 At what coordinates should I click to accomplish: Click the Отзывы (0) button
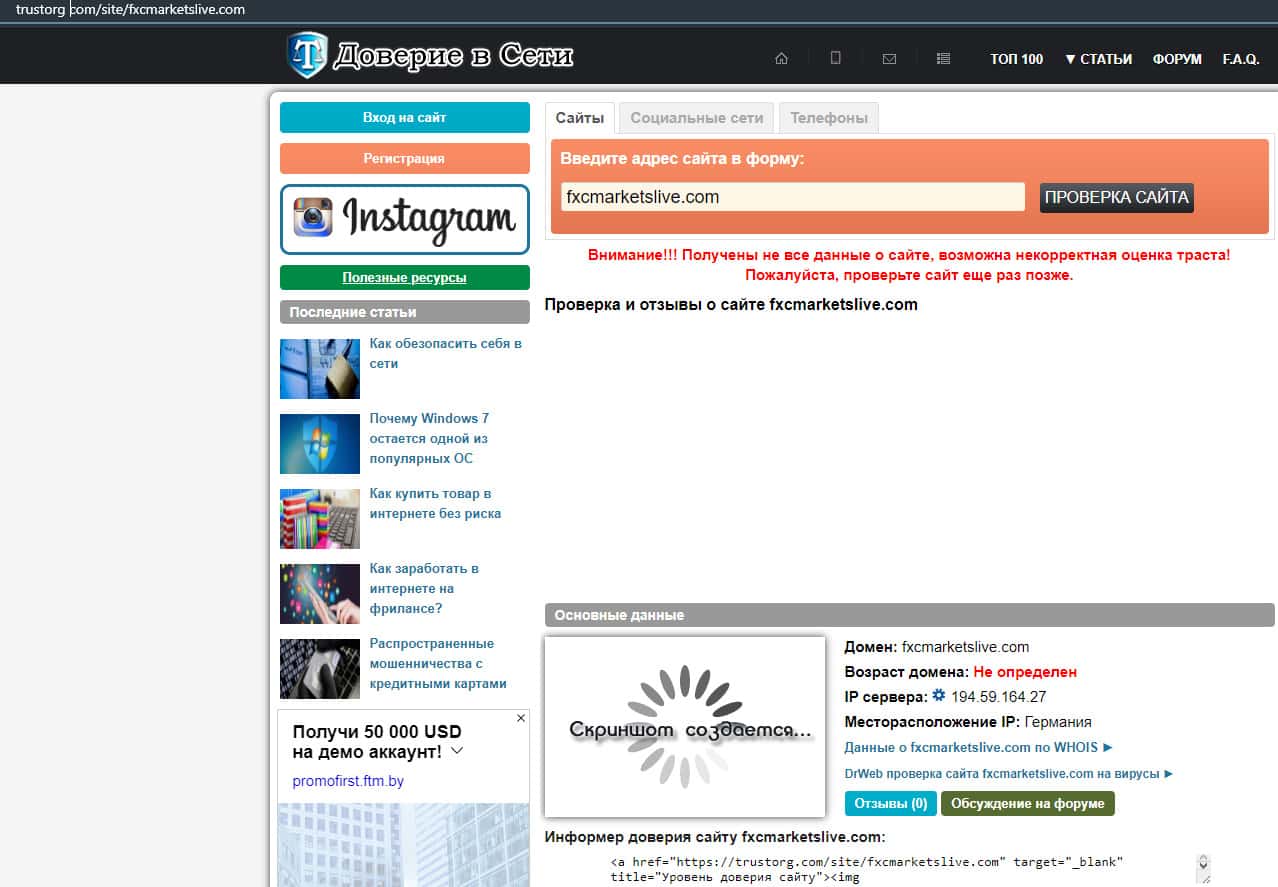click(x=890, y=803)
